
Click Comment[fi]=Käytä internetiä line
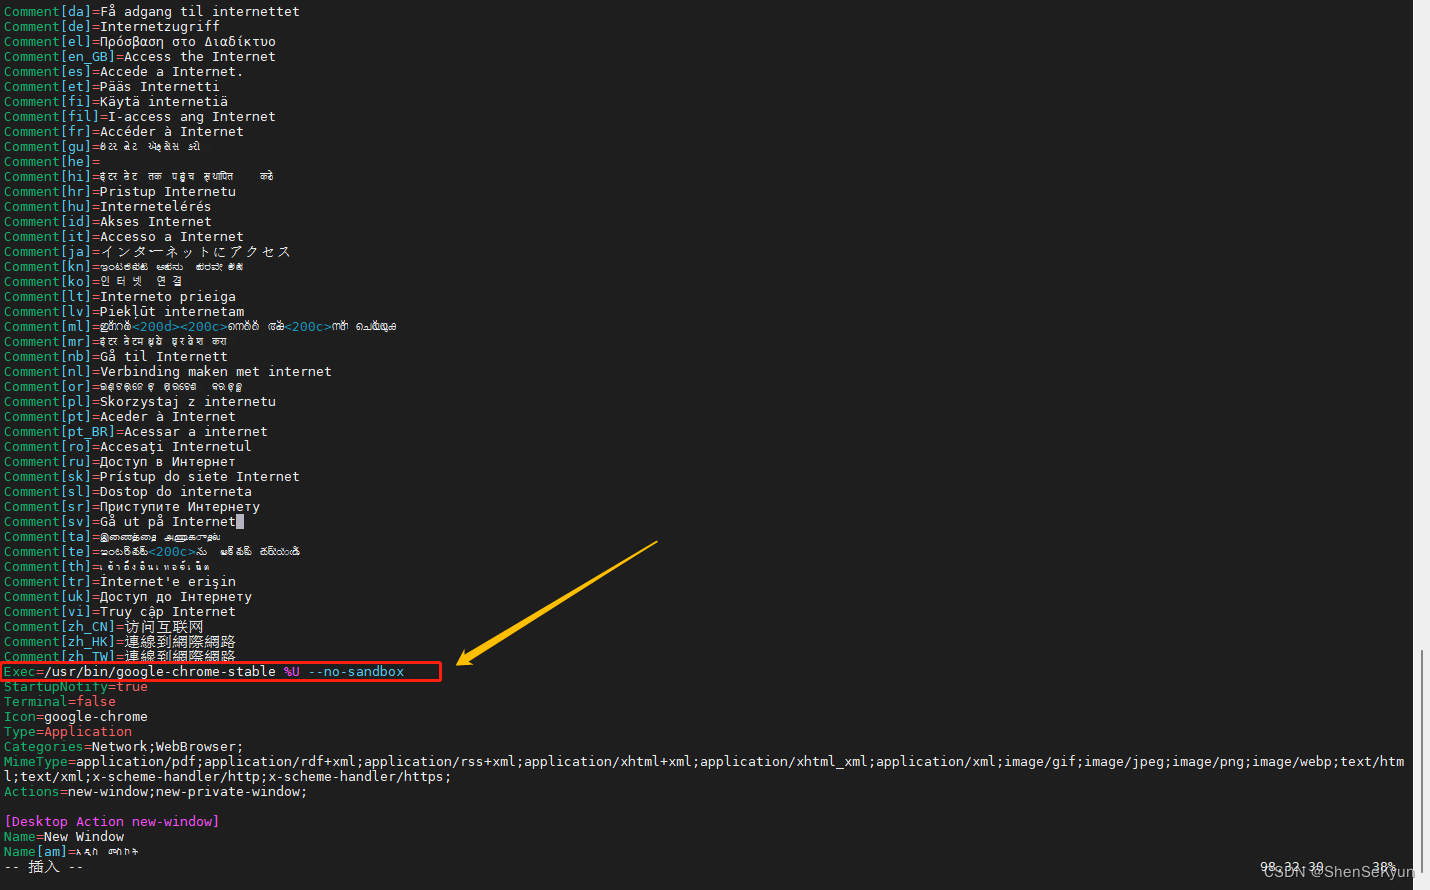[x=115, y=102]
